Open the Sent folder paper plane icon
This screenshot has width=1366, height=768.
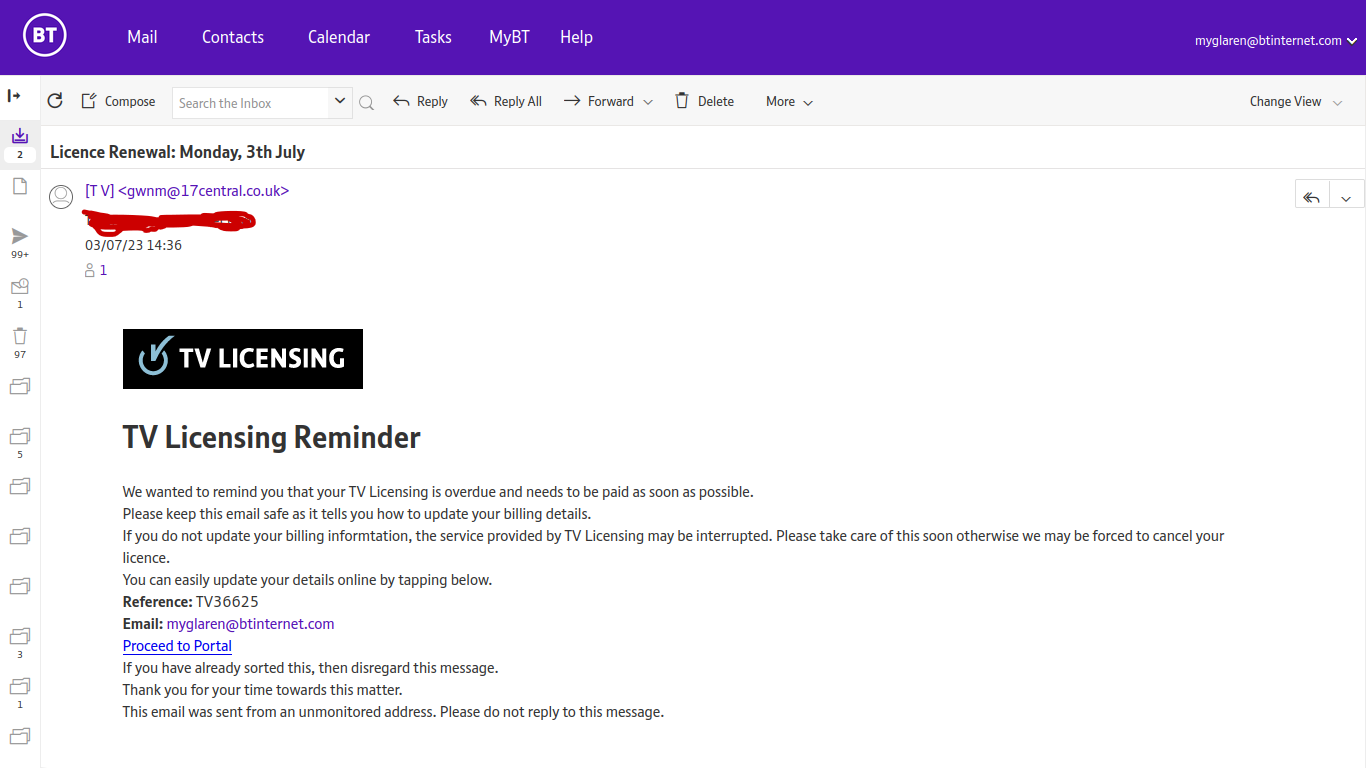(20, 236)
